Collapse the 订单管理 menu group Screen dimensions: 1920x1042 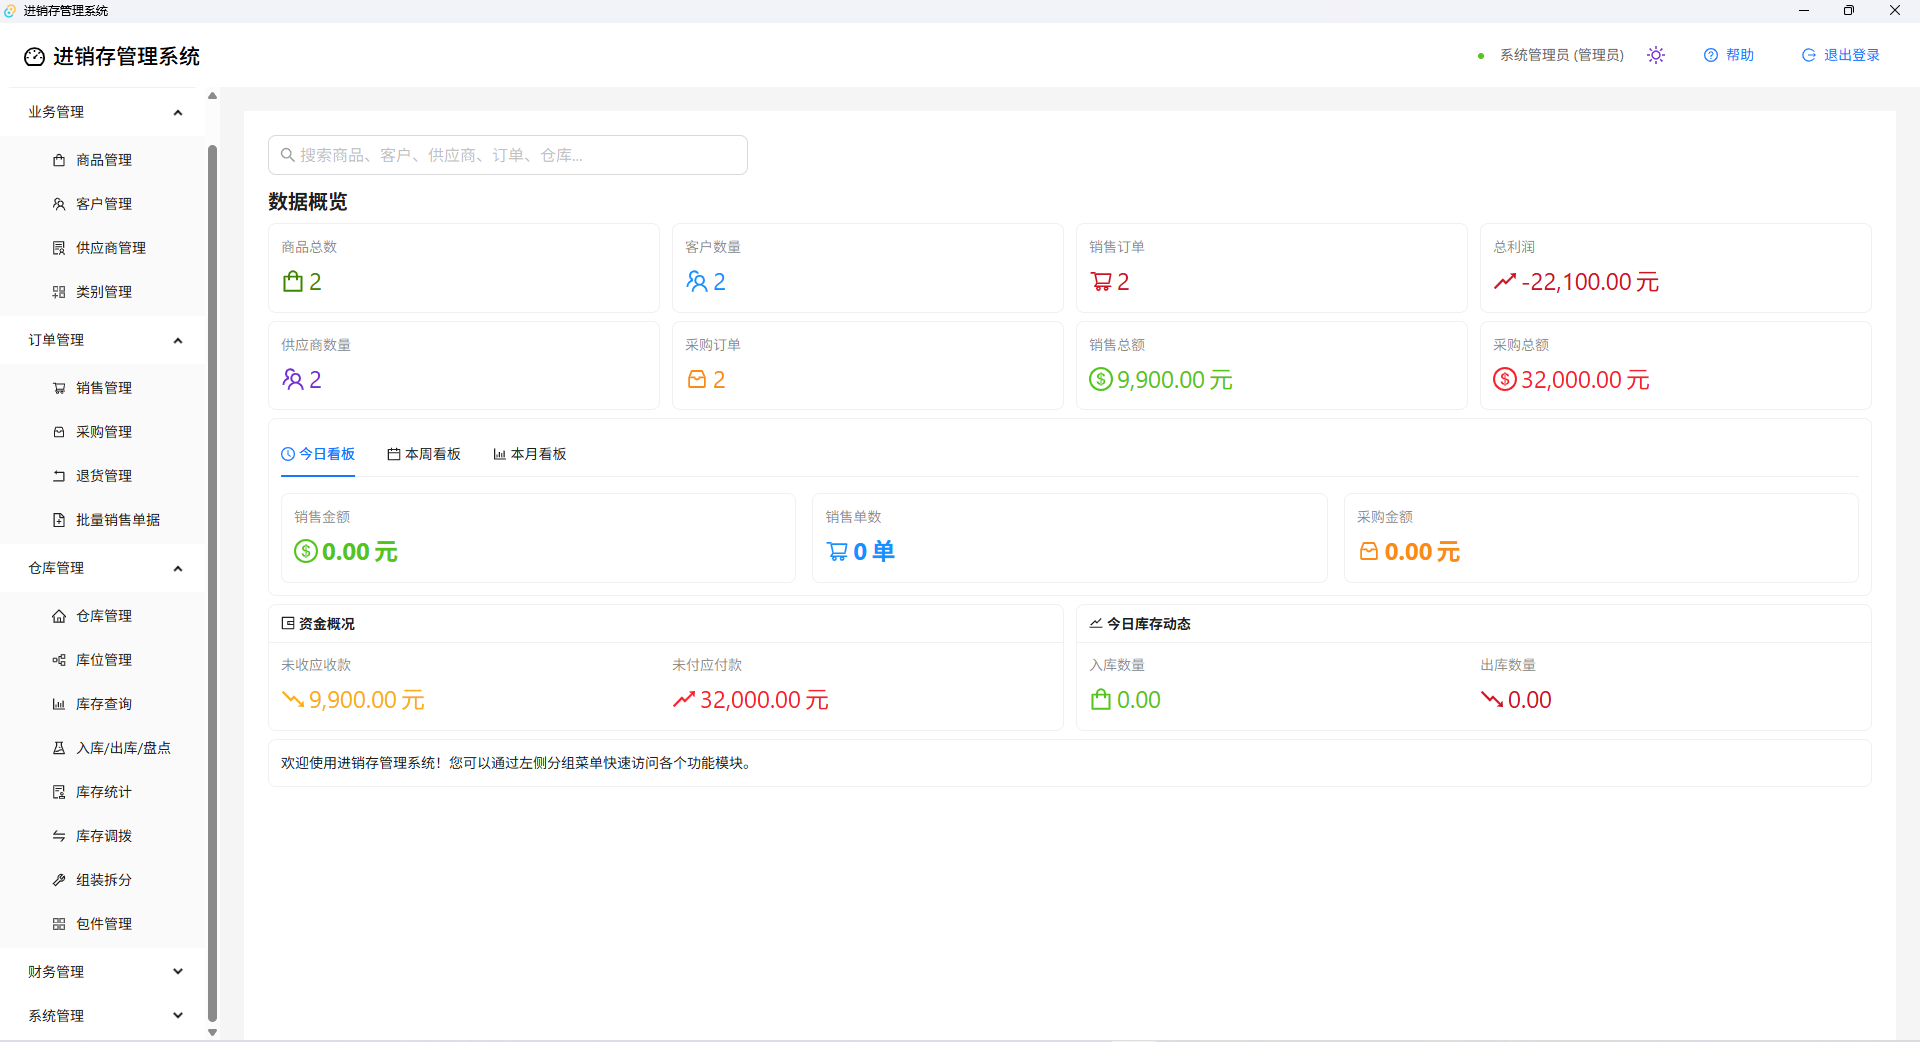(103, 340)
